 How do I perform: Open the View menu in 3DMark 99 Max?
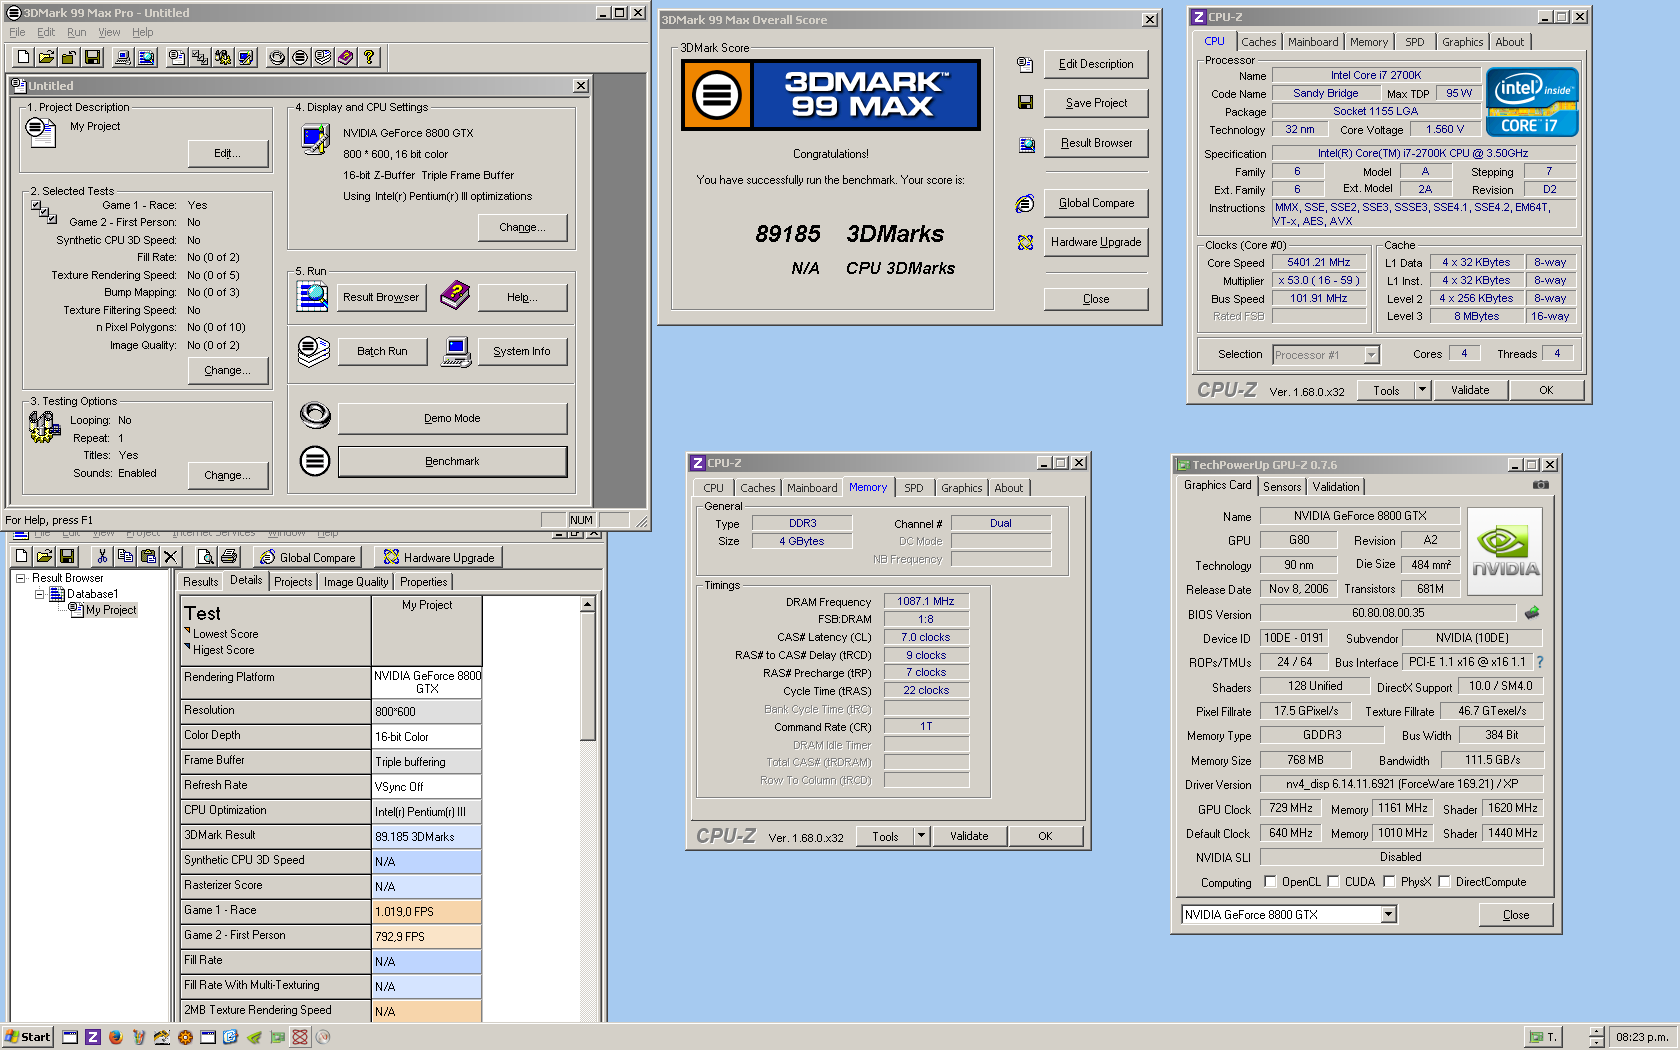pos(109,32)
